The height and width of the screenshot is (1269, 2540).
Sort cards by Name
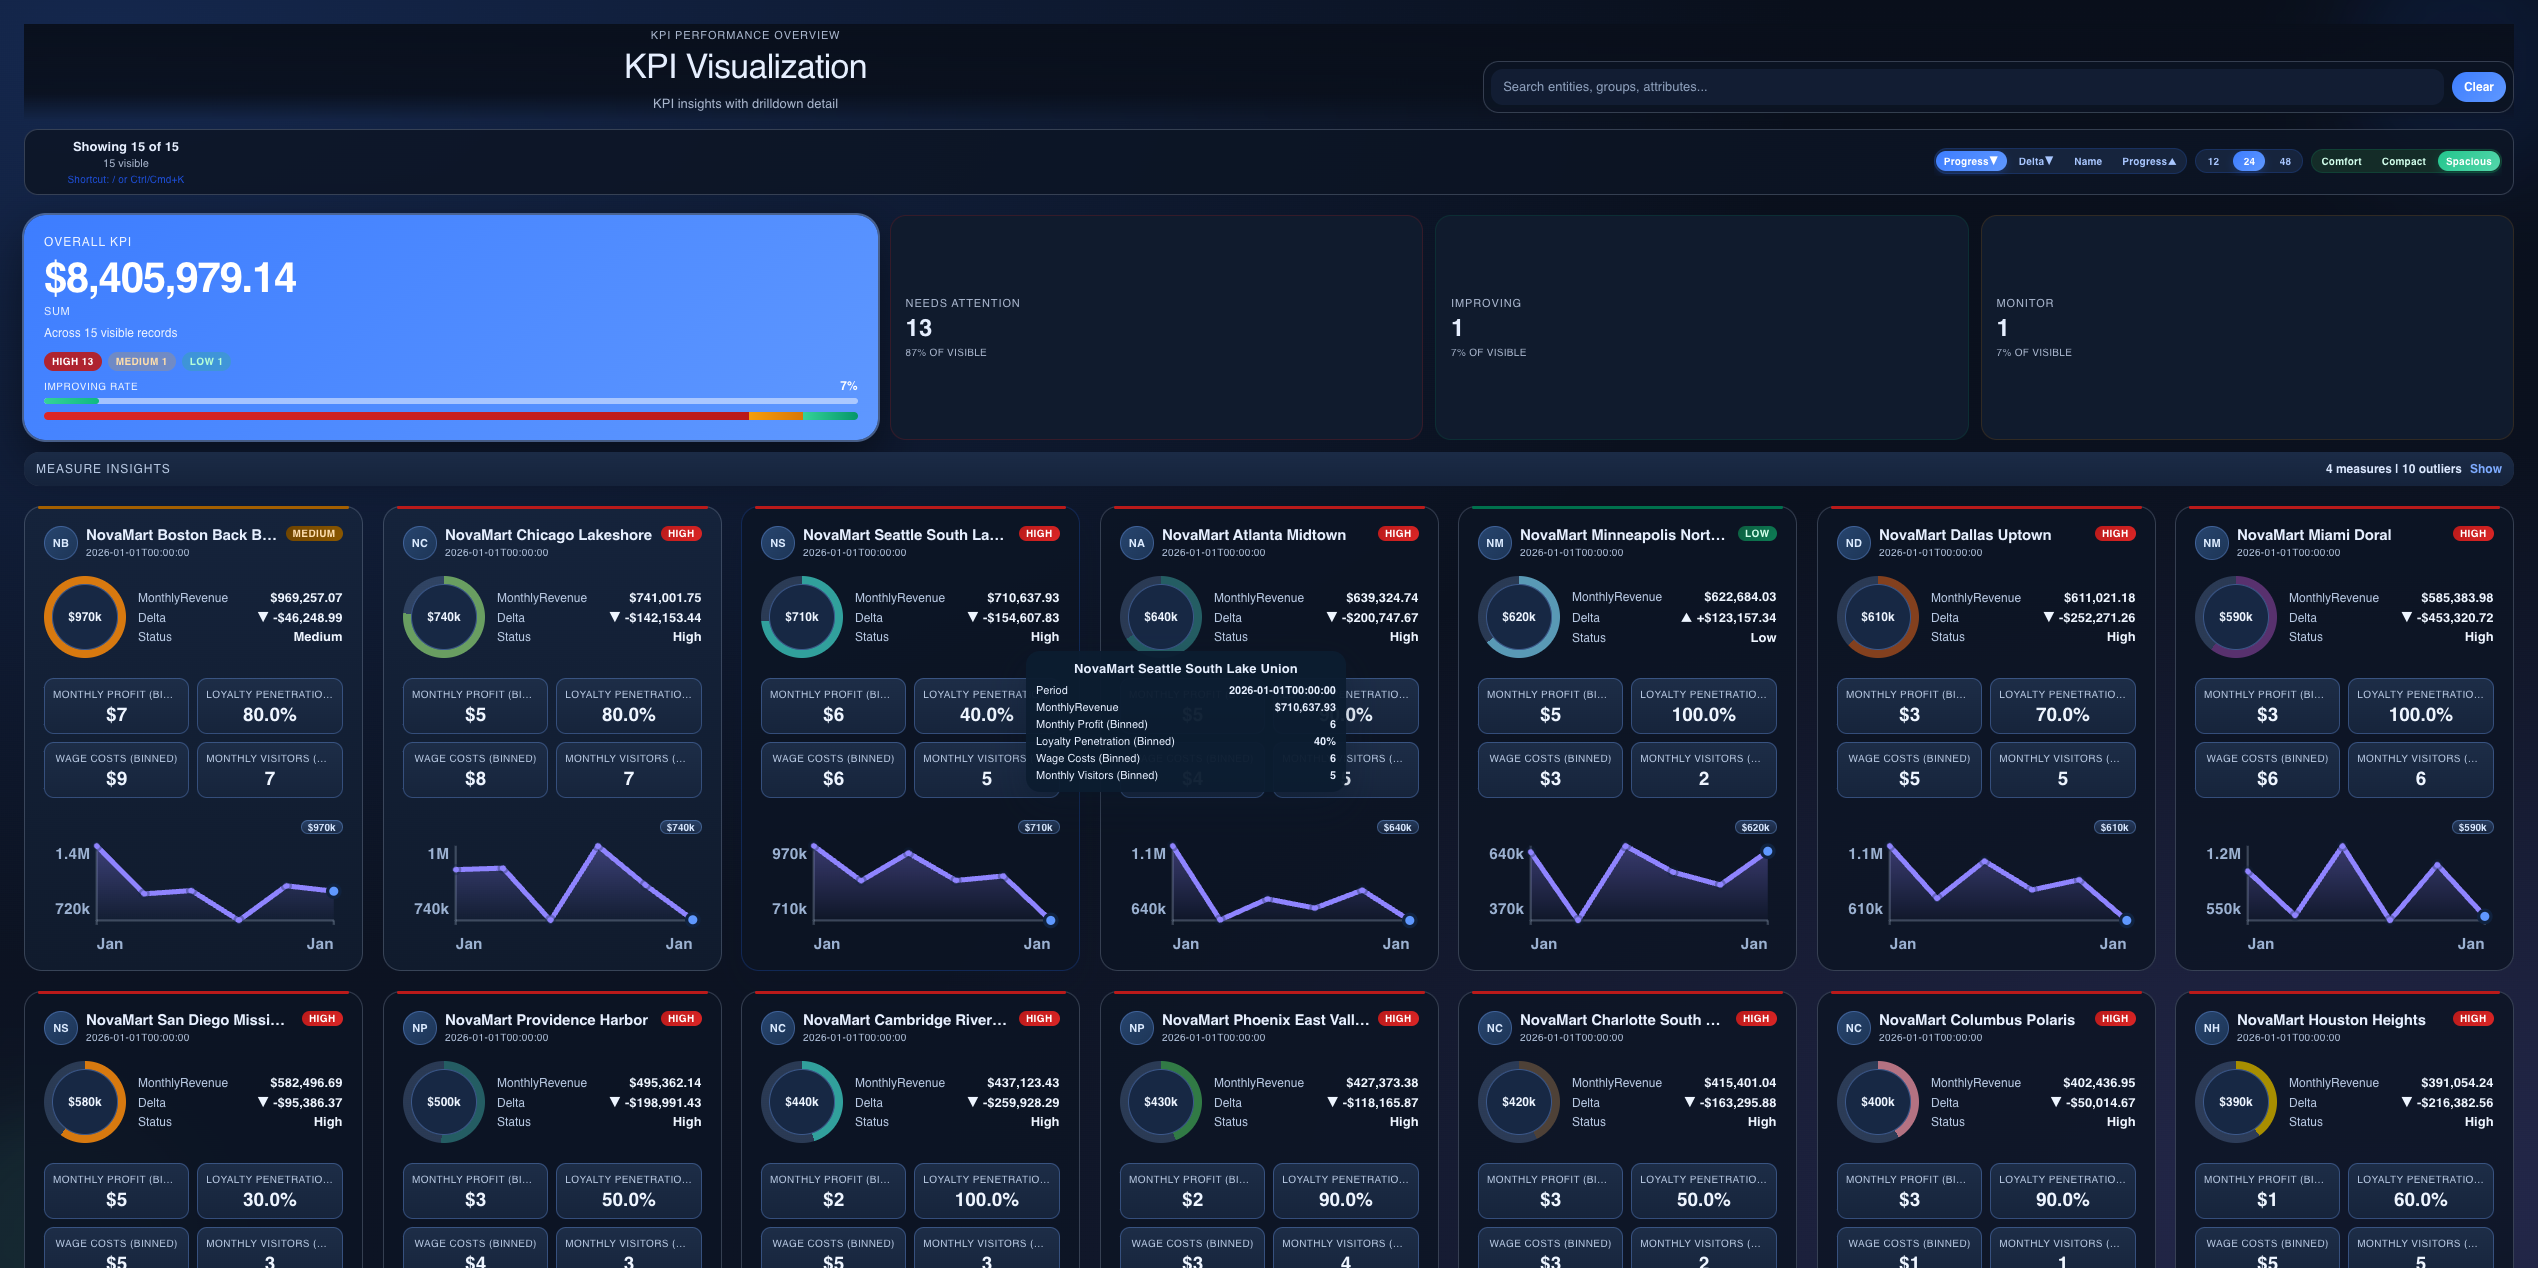[x=2088, y=161]
